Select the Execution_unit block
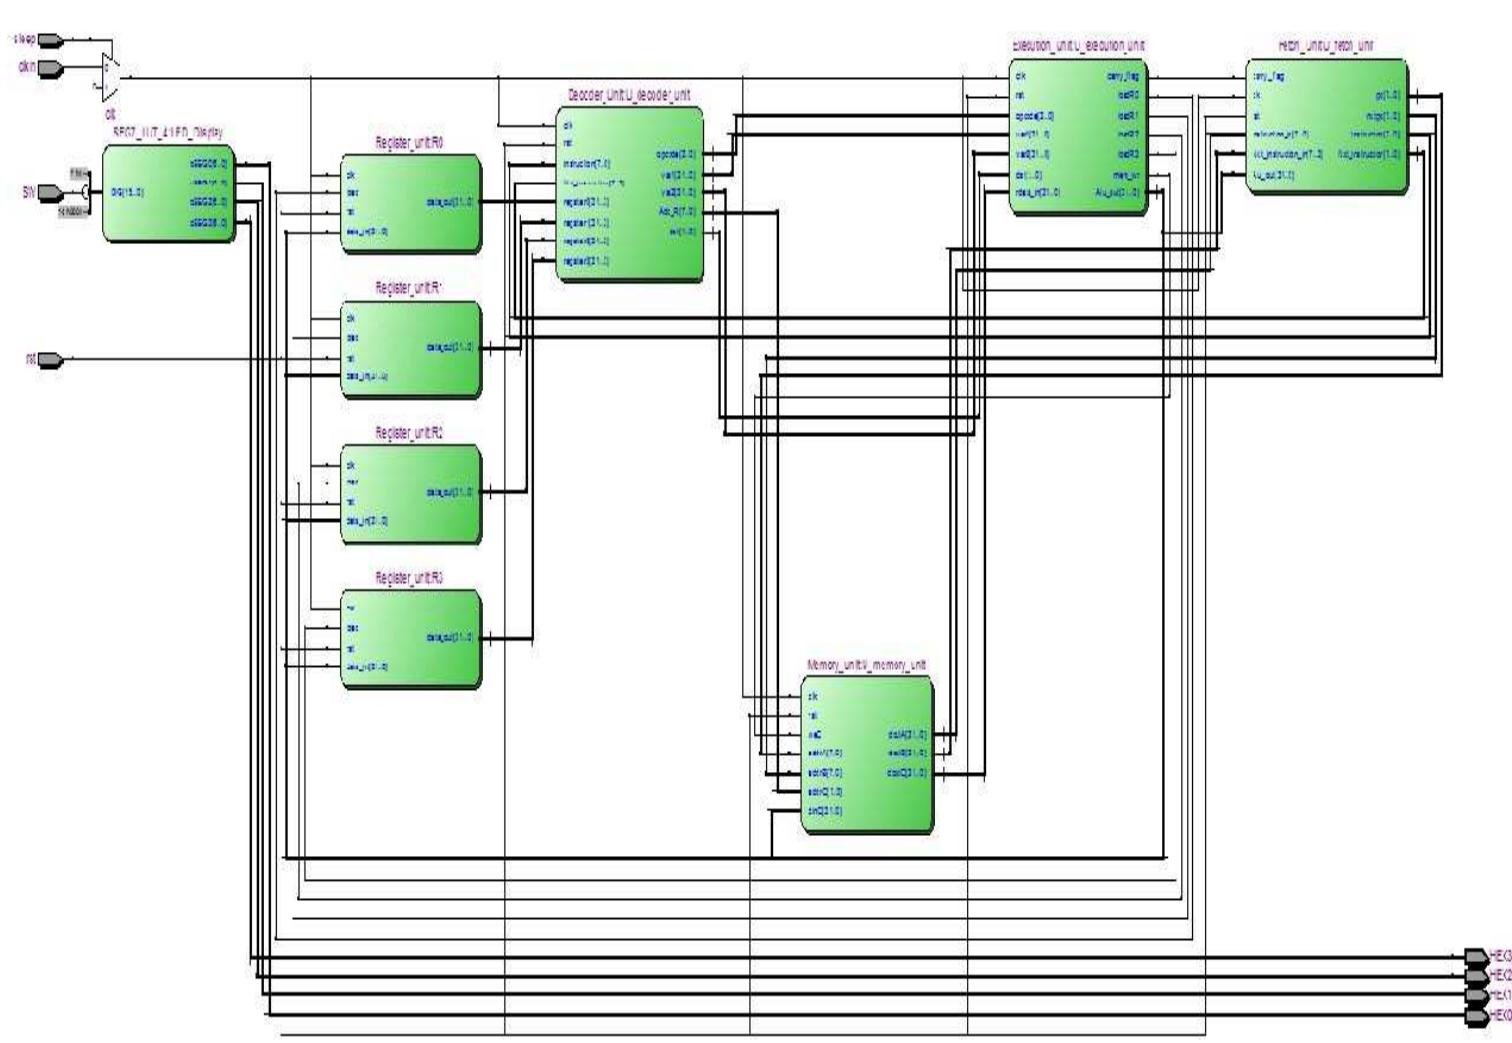 (1077, 135)
